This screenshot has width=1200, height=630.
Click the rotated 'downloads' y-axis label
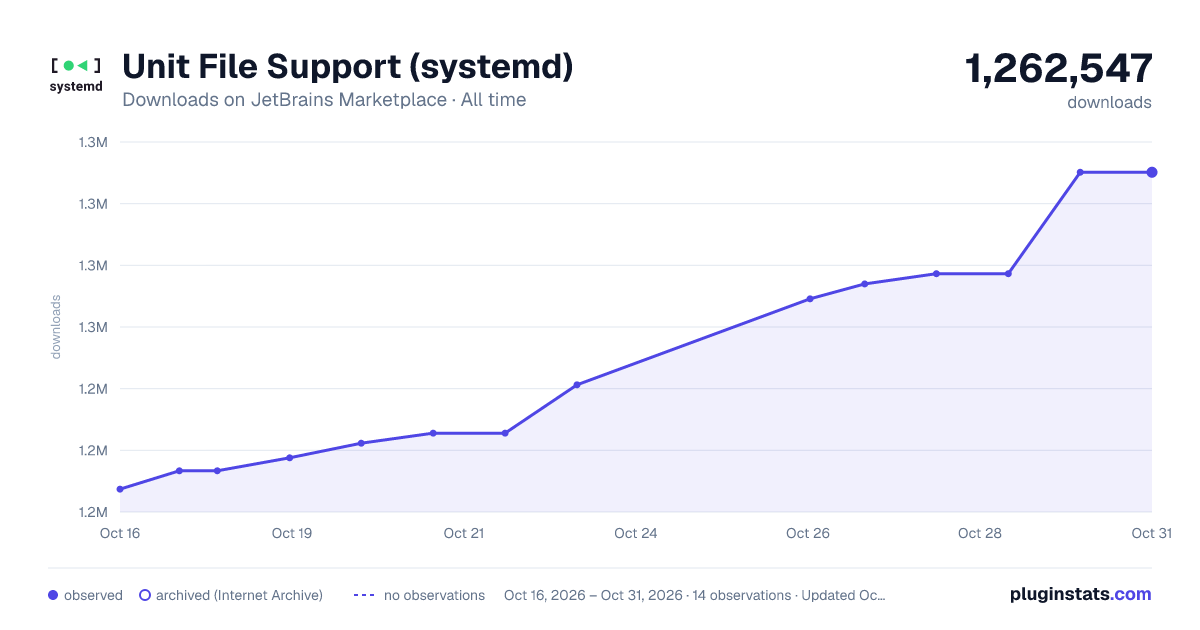56,327
